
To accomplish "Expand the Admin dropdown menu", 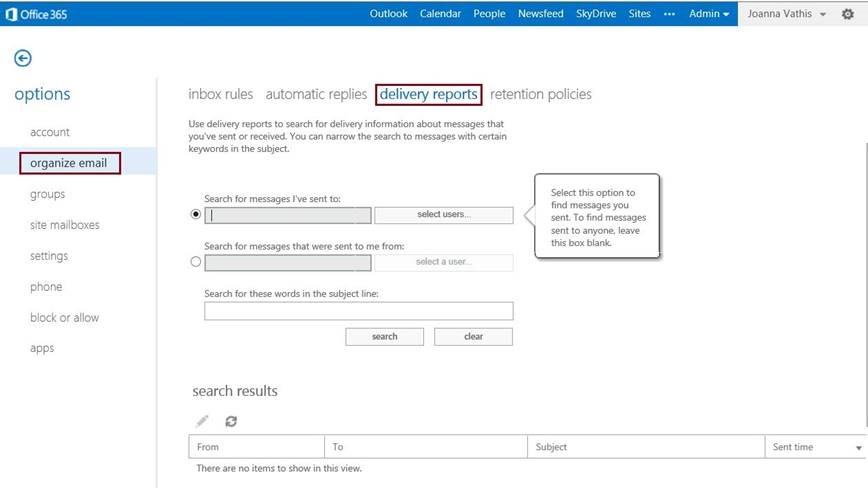I will 709,14.
